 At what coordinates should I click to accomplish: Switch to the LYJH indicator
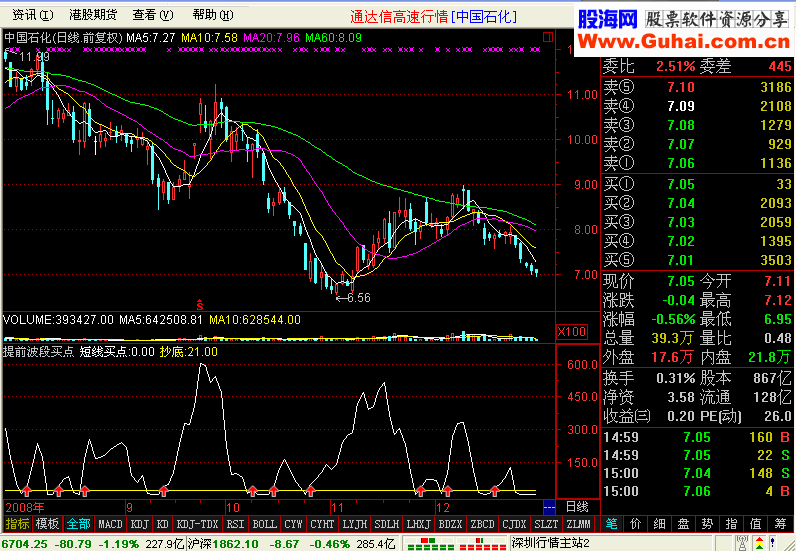point(355,524)
